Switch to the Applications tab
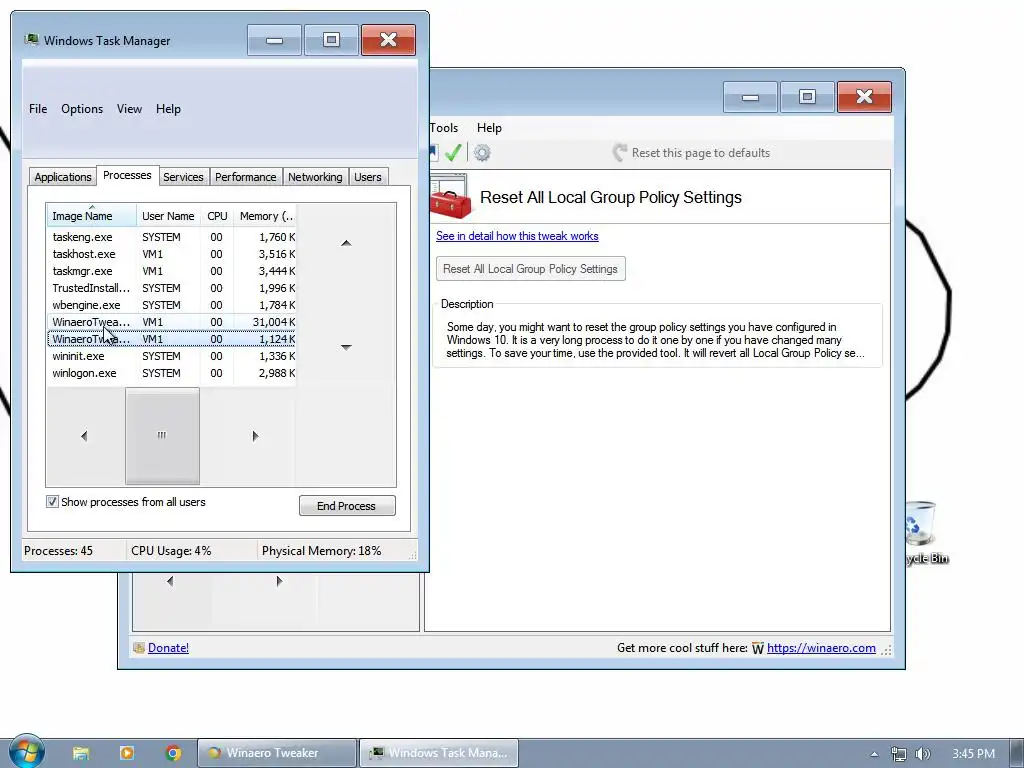The height and width of the screenshot is (768, 1024). (x=63, y=177)
